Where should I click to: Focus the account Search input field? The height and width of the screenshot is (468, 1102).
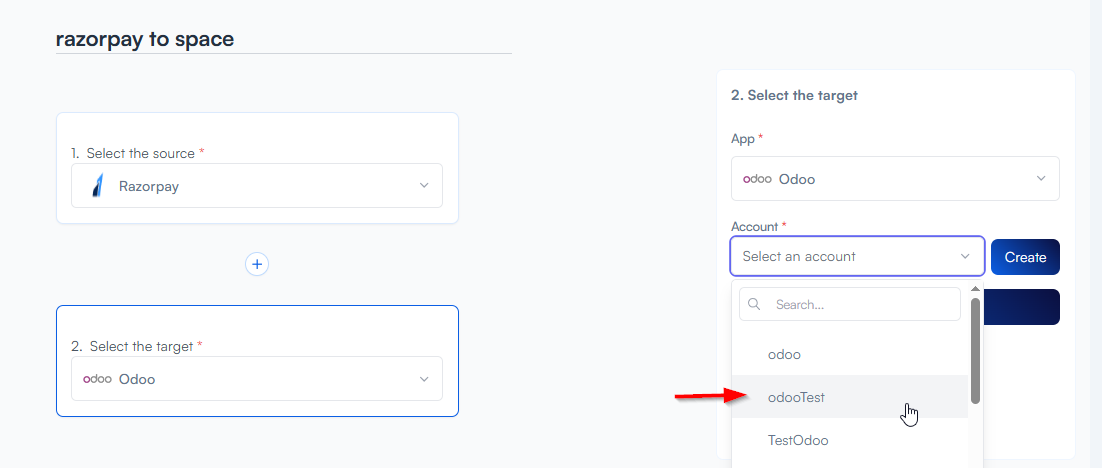[x=860, y=304]
